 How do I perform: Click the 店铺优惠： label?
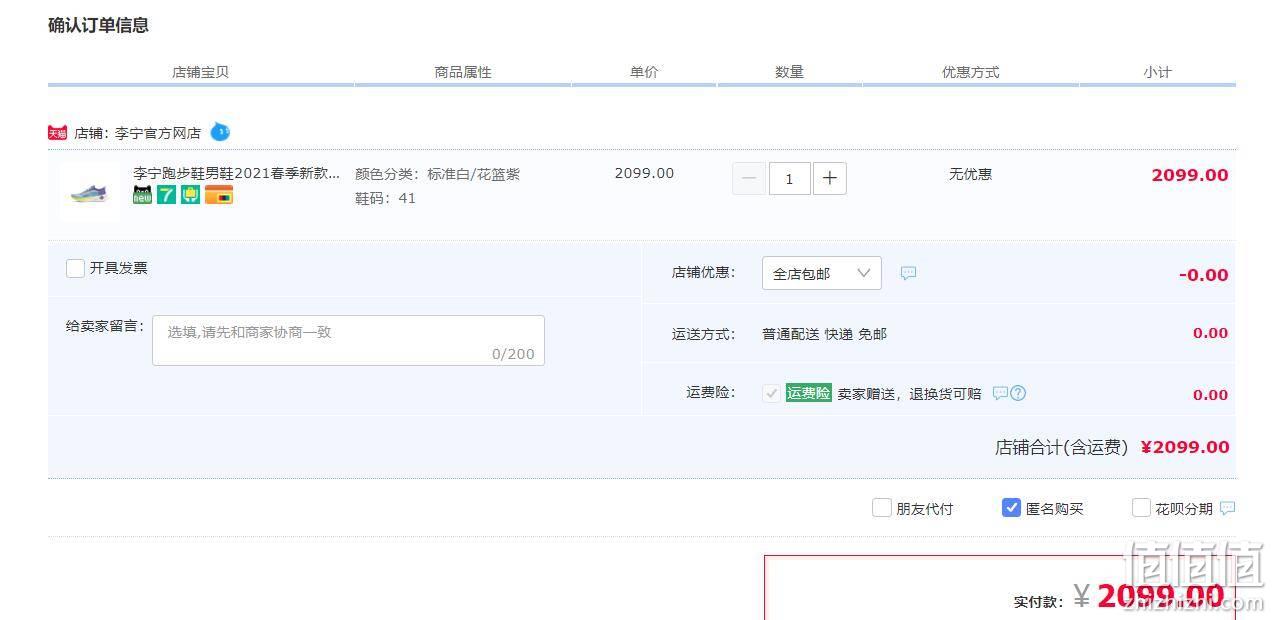tap(703, 272)
